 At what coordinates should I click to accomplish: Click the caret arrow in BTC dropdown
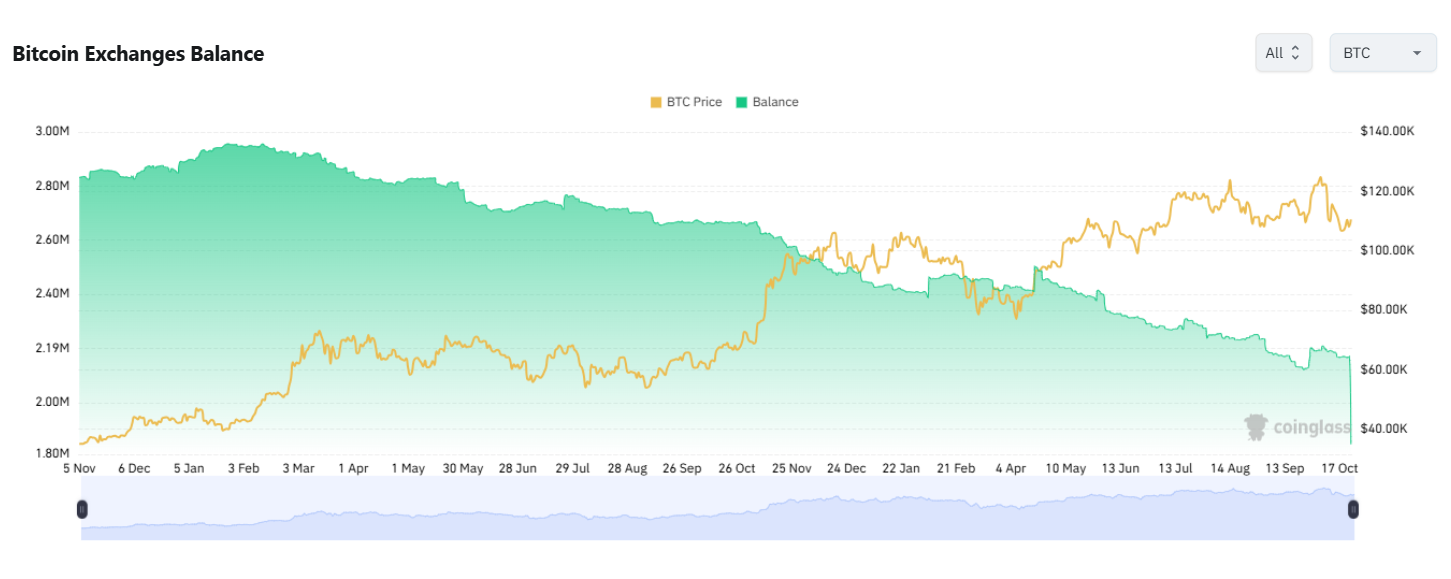click(1417, 54)
